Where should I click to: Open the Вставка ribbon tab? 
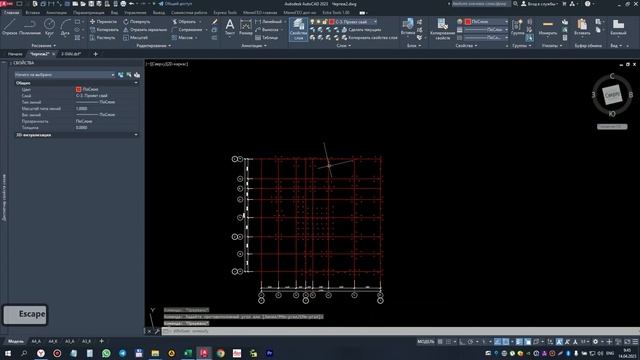coord(33,13)
